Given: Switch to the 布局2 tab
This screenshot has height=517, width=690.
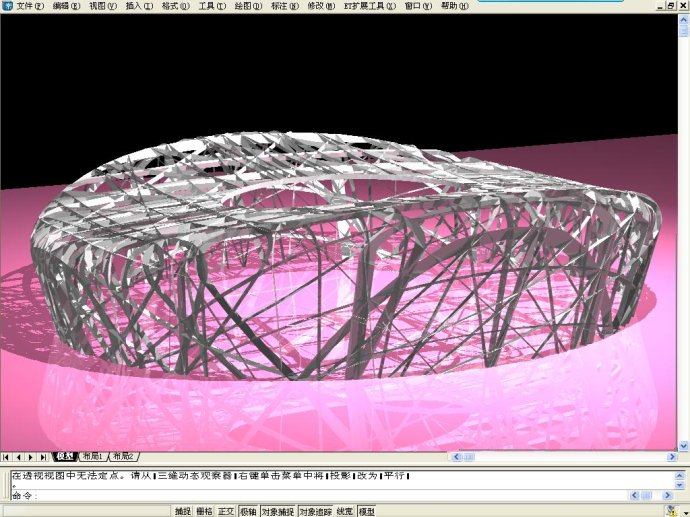Looking at the screenshot, I should 122,457.
